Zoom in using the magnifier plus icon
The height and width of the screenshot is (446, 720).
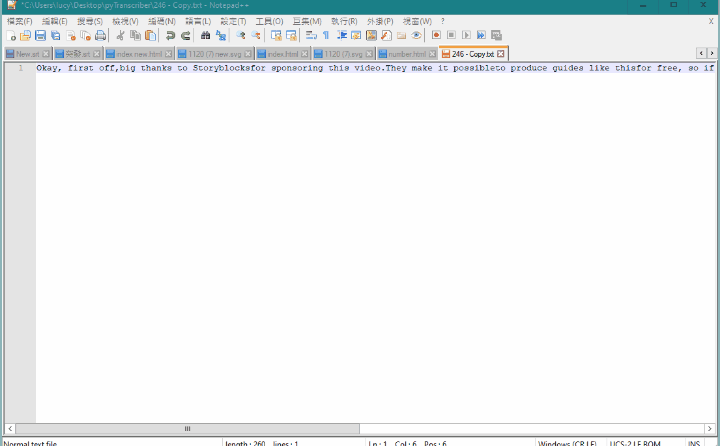tap(241, 35)
